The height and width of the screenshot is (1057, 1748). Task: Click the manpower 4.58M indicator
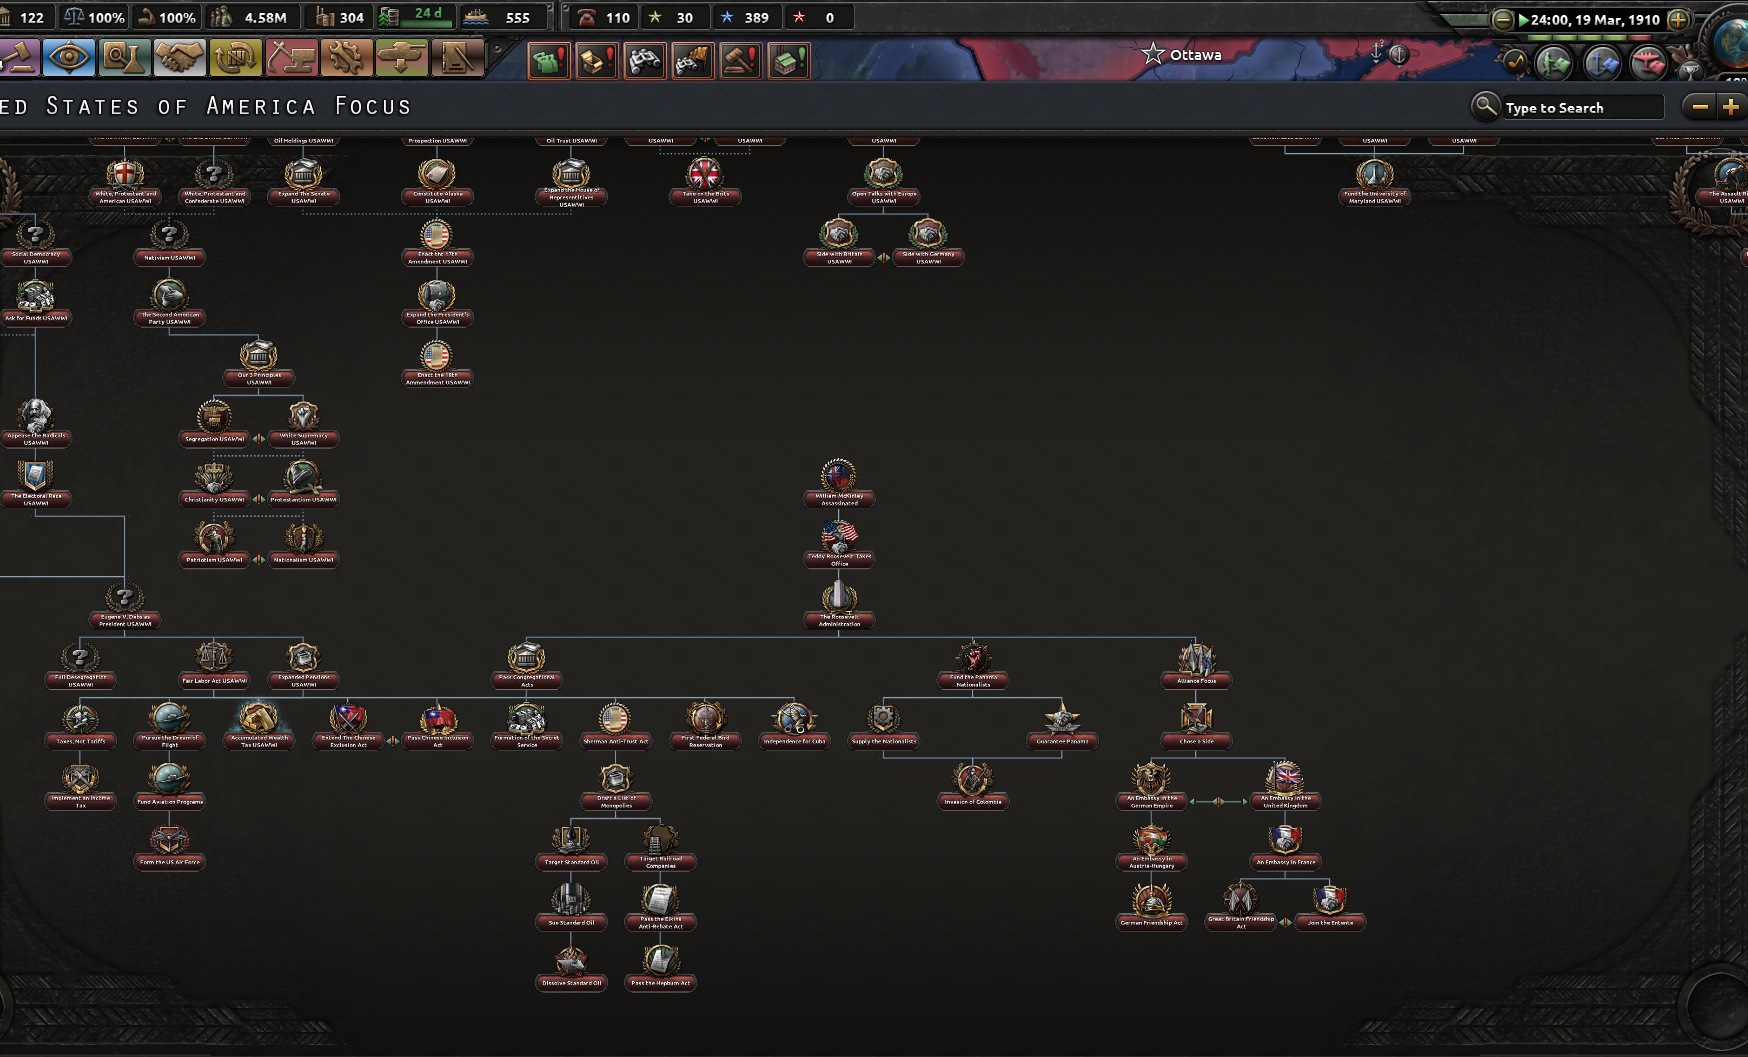coord(250,17)
